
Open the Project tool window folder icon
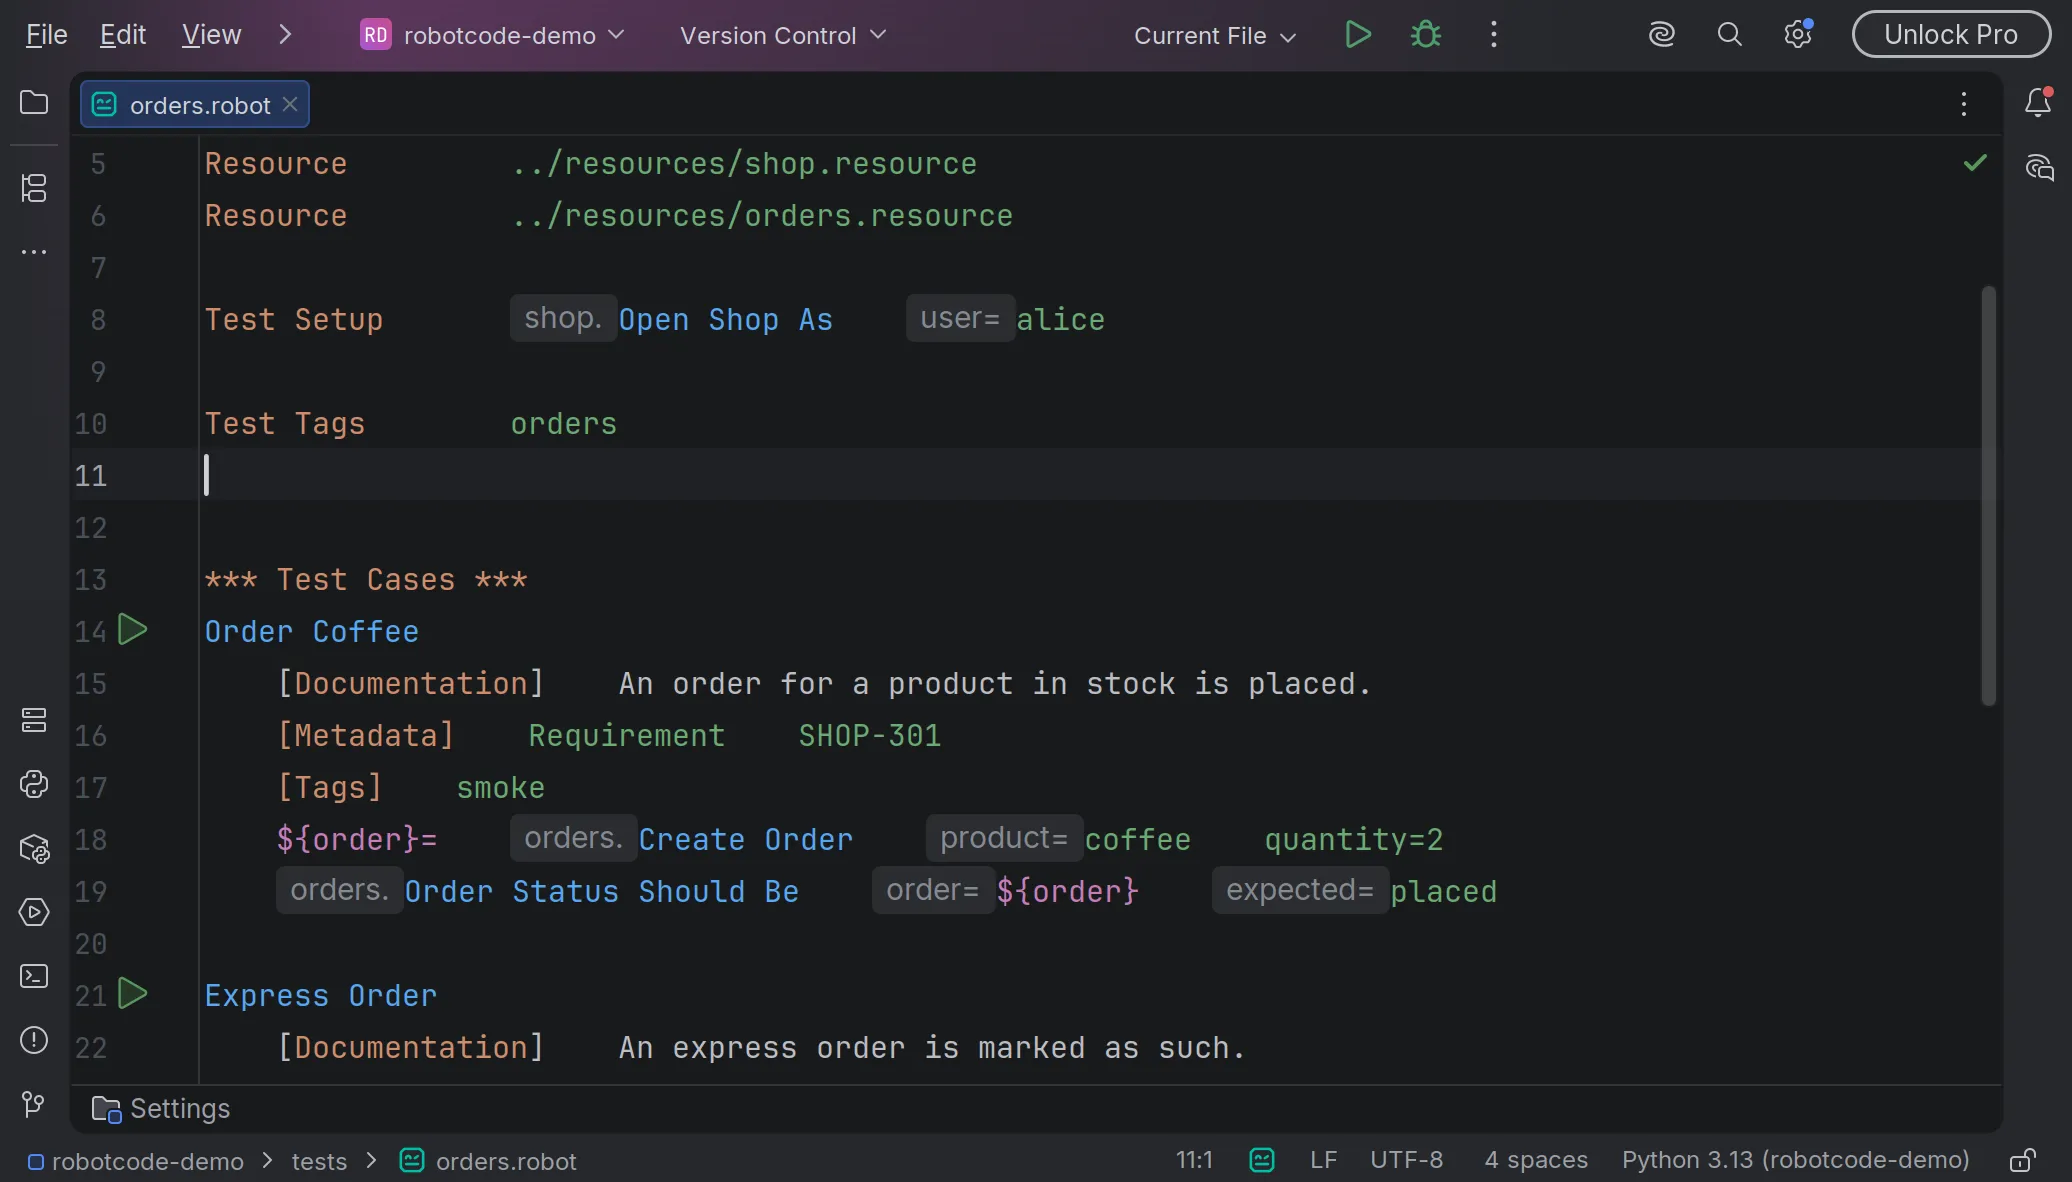pos(34,103)
